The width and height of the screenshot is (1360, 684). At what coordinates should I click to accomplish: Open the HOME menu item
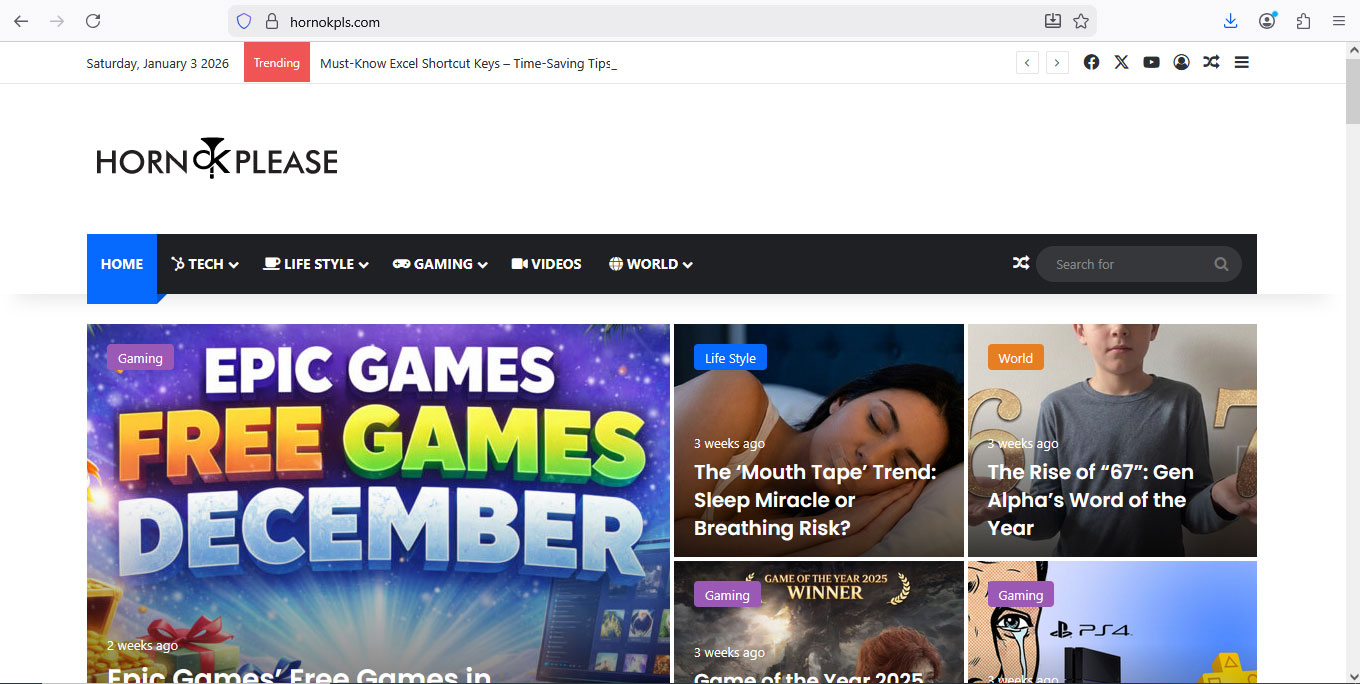tap(122, 264)
